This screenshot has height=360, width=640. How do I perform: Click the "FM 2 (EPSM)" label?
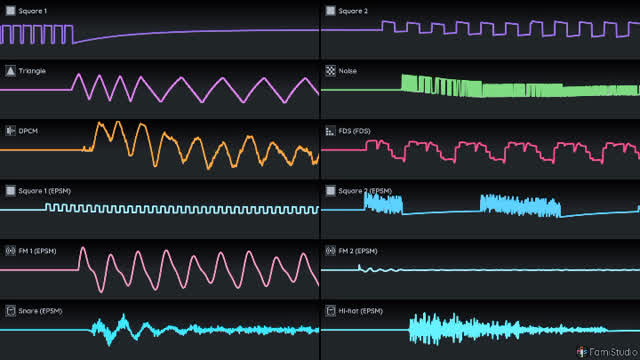(x=358, y=251)
